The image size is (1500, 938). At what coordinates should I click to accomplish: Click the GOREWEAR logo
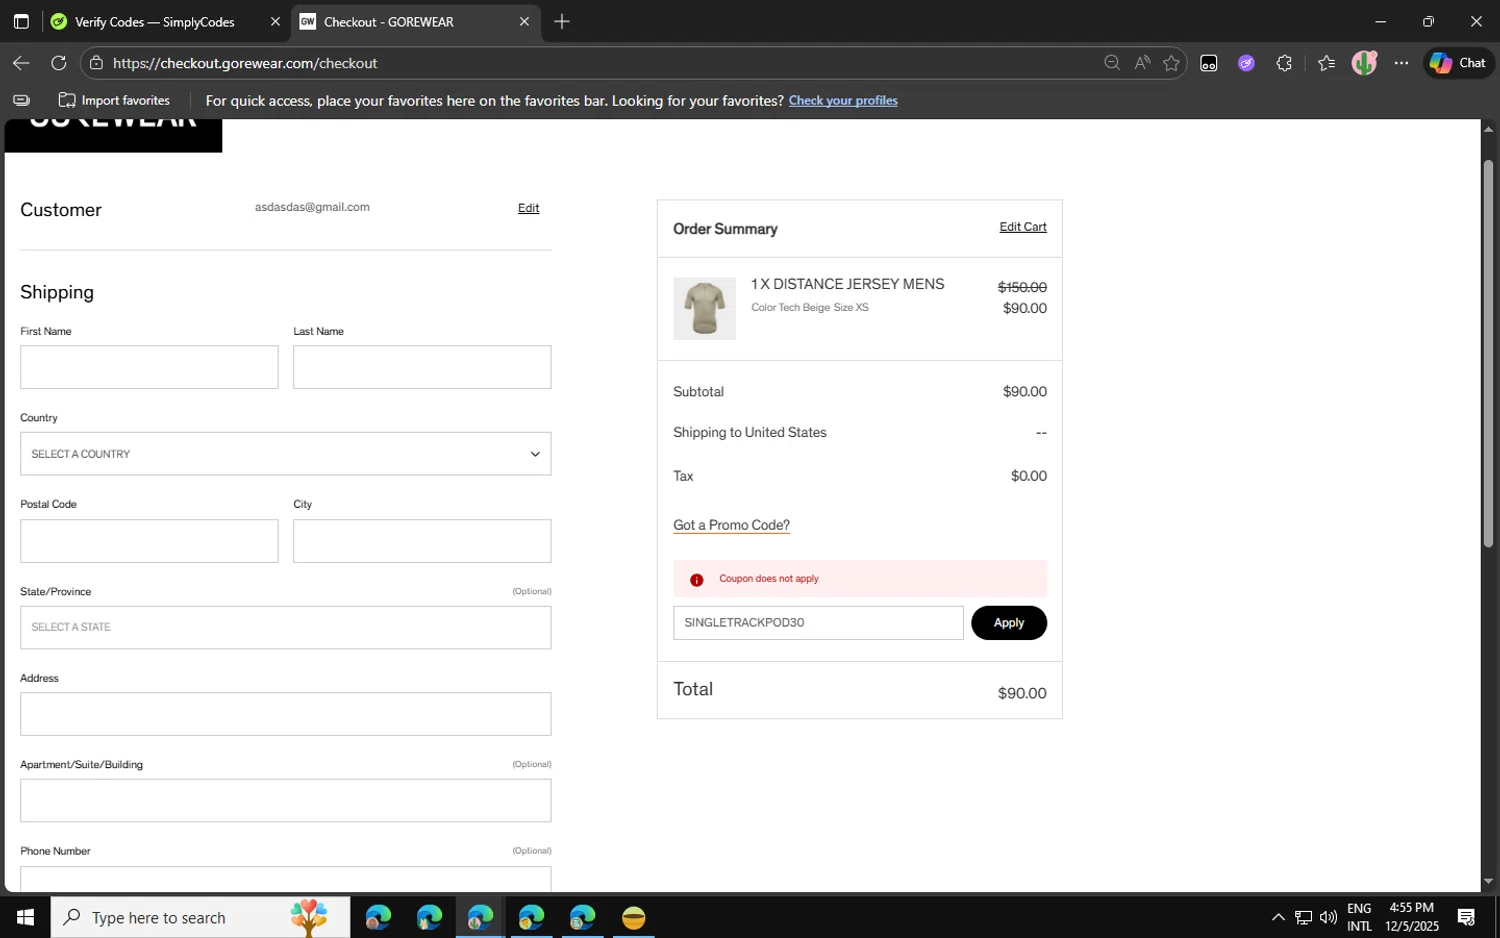(x=113, y=135)
